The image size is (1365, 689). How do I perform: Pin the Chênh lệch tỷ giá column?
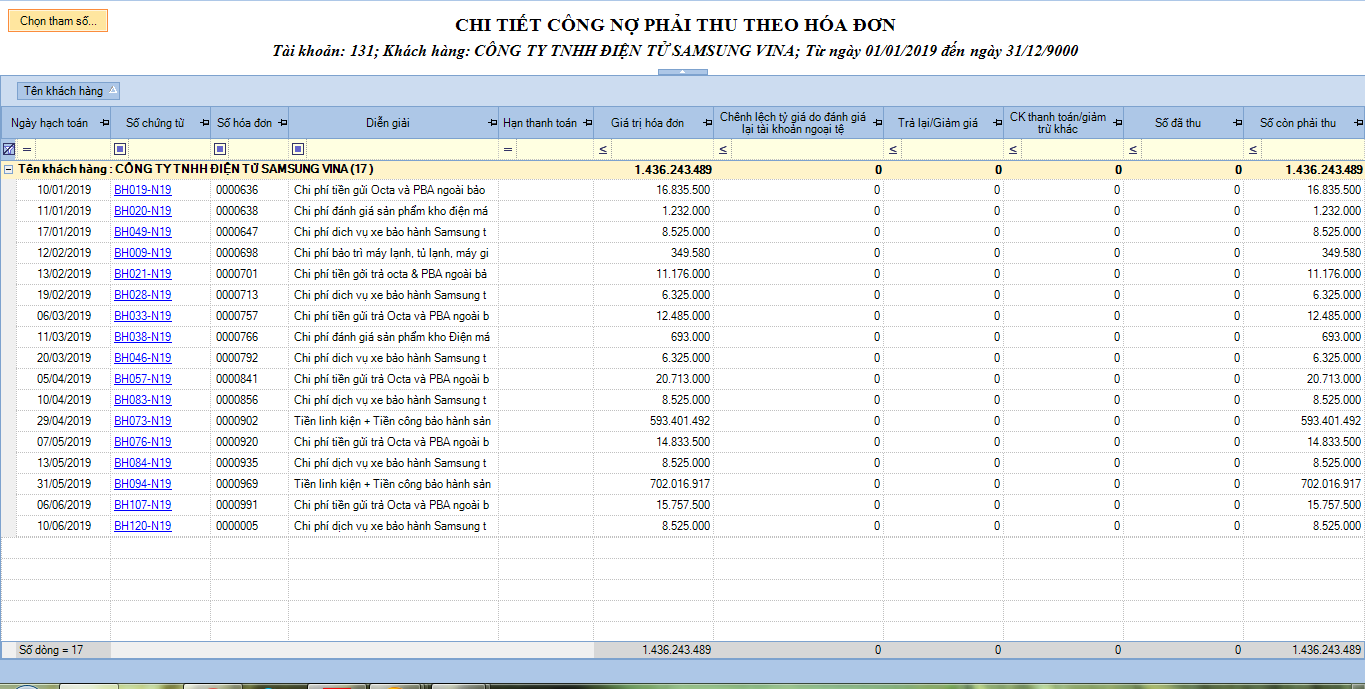coord(876,123)
